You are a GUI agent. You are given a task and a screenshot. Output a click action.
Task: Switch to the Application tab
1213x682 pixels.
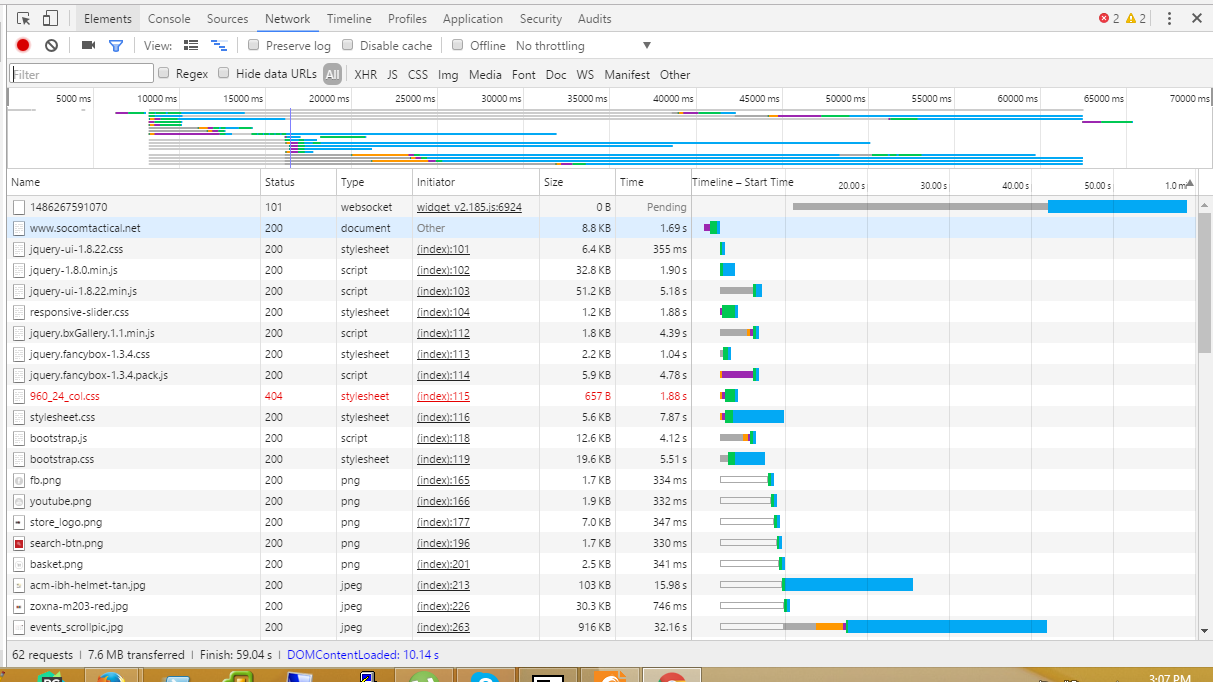(473, 18)
